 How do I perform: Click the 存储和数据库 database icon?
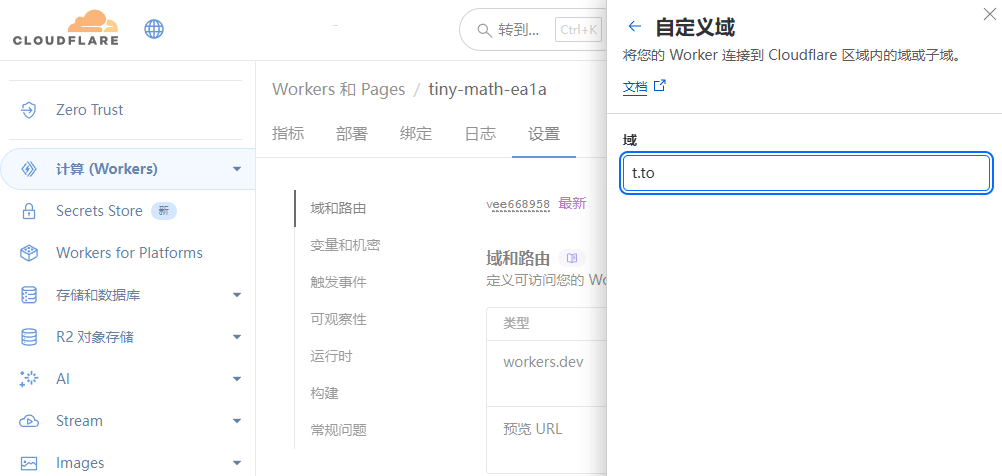29,295
